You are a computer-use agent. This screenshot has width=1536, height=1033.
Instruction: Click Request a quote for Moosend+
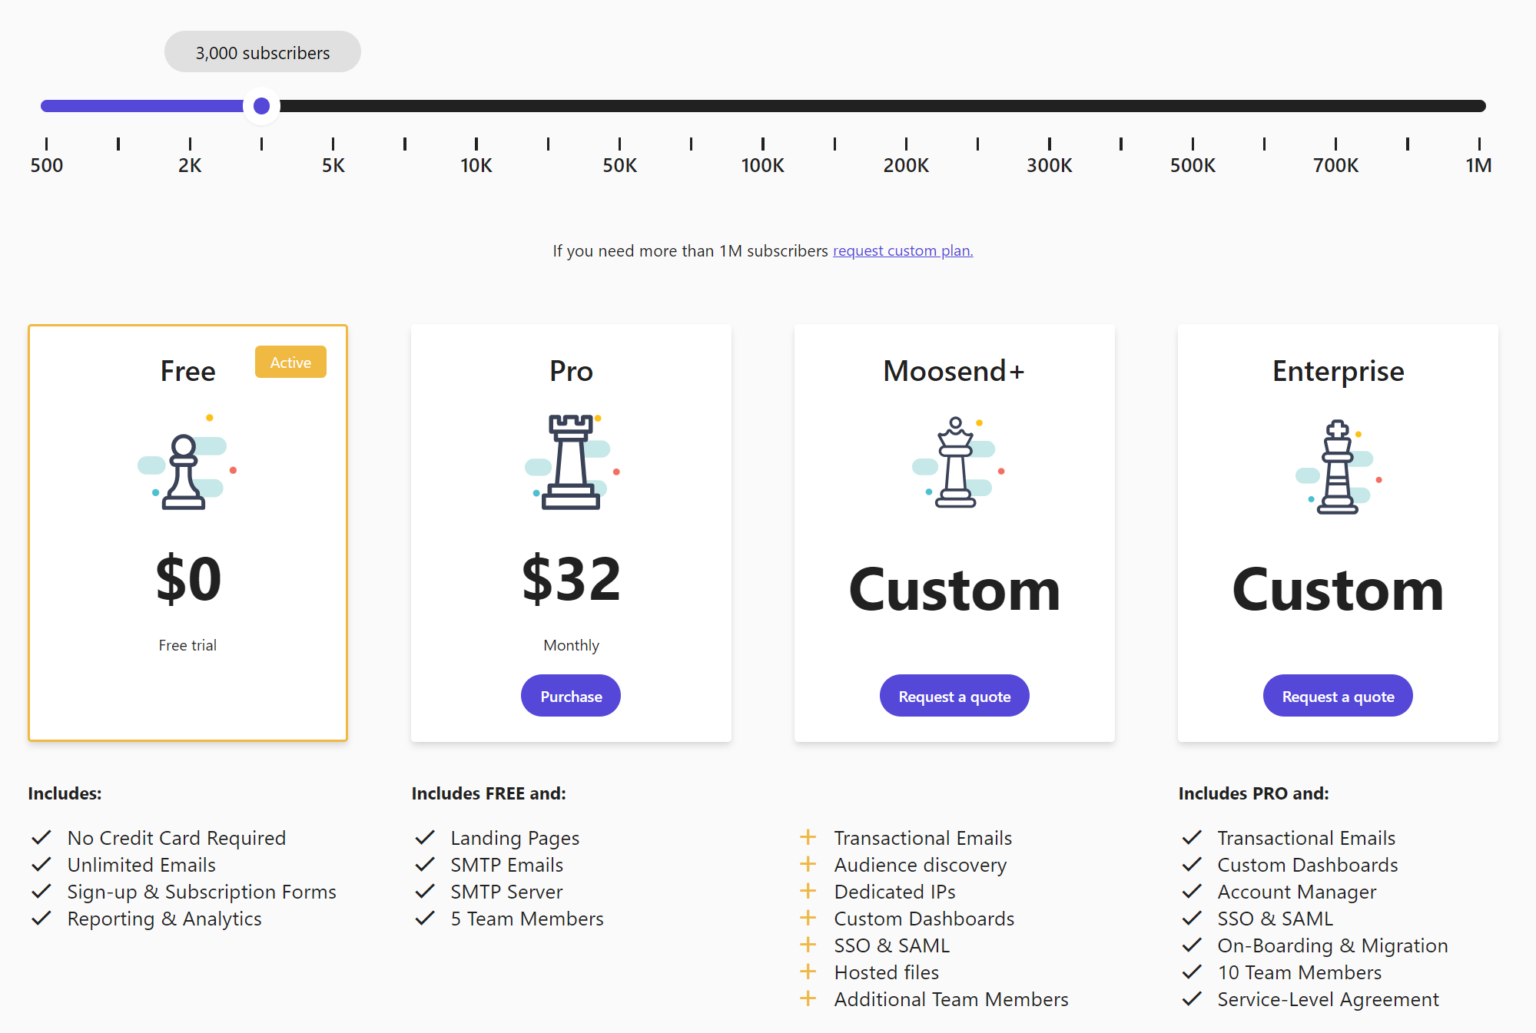tap(953, 695)
